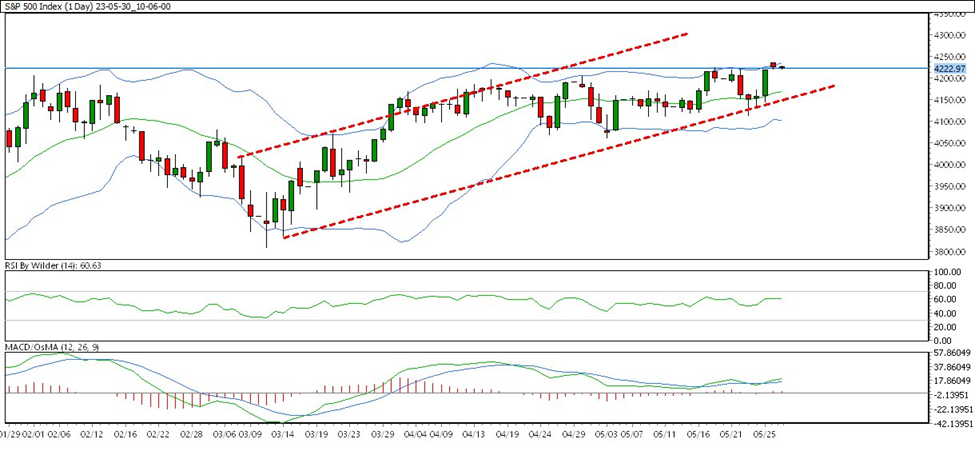Click the 02/22 date label
This screenshot has width=975, height=455.
pyautogui.click(x=159, y=435)
